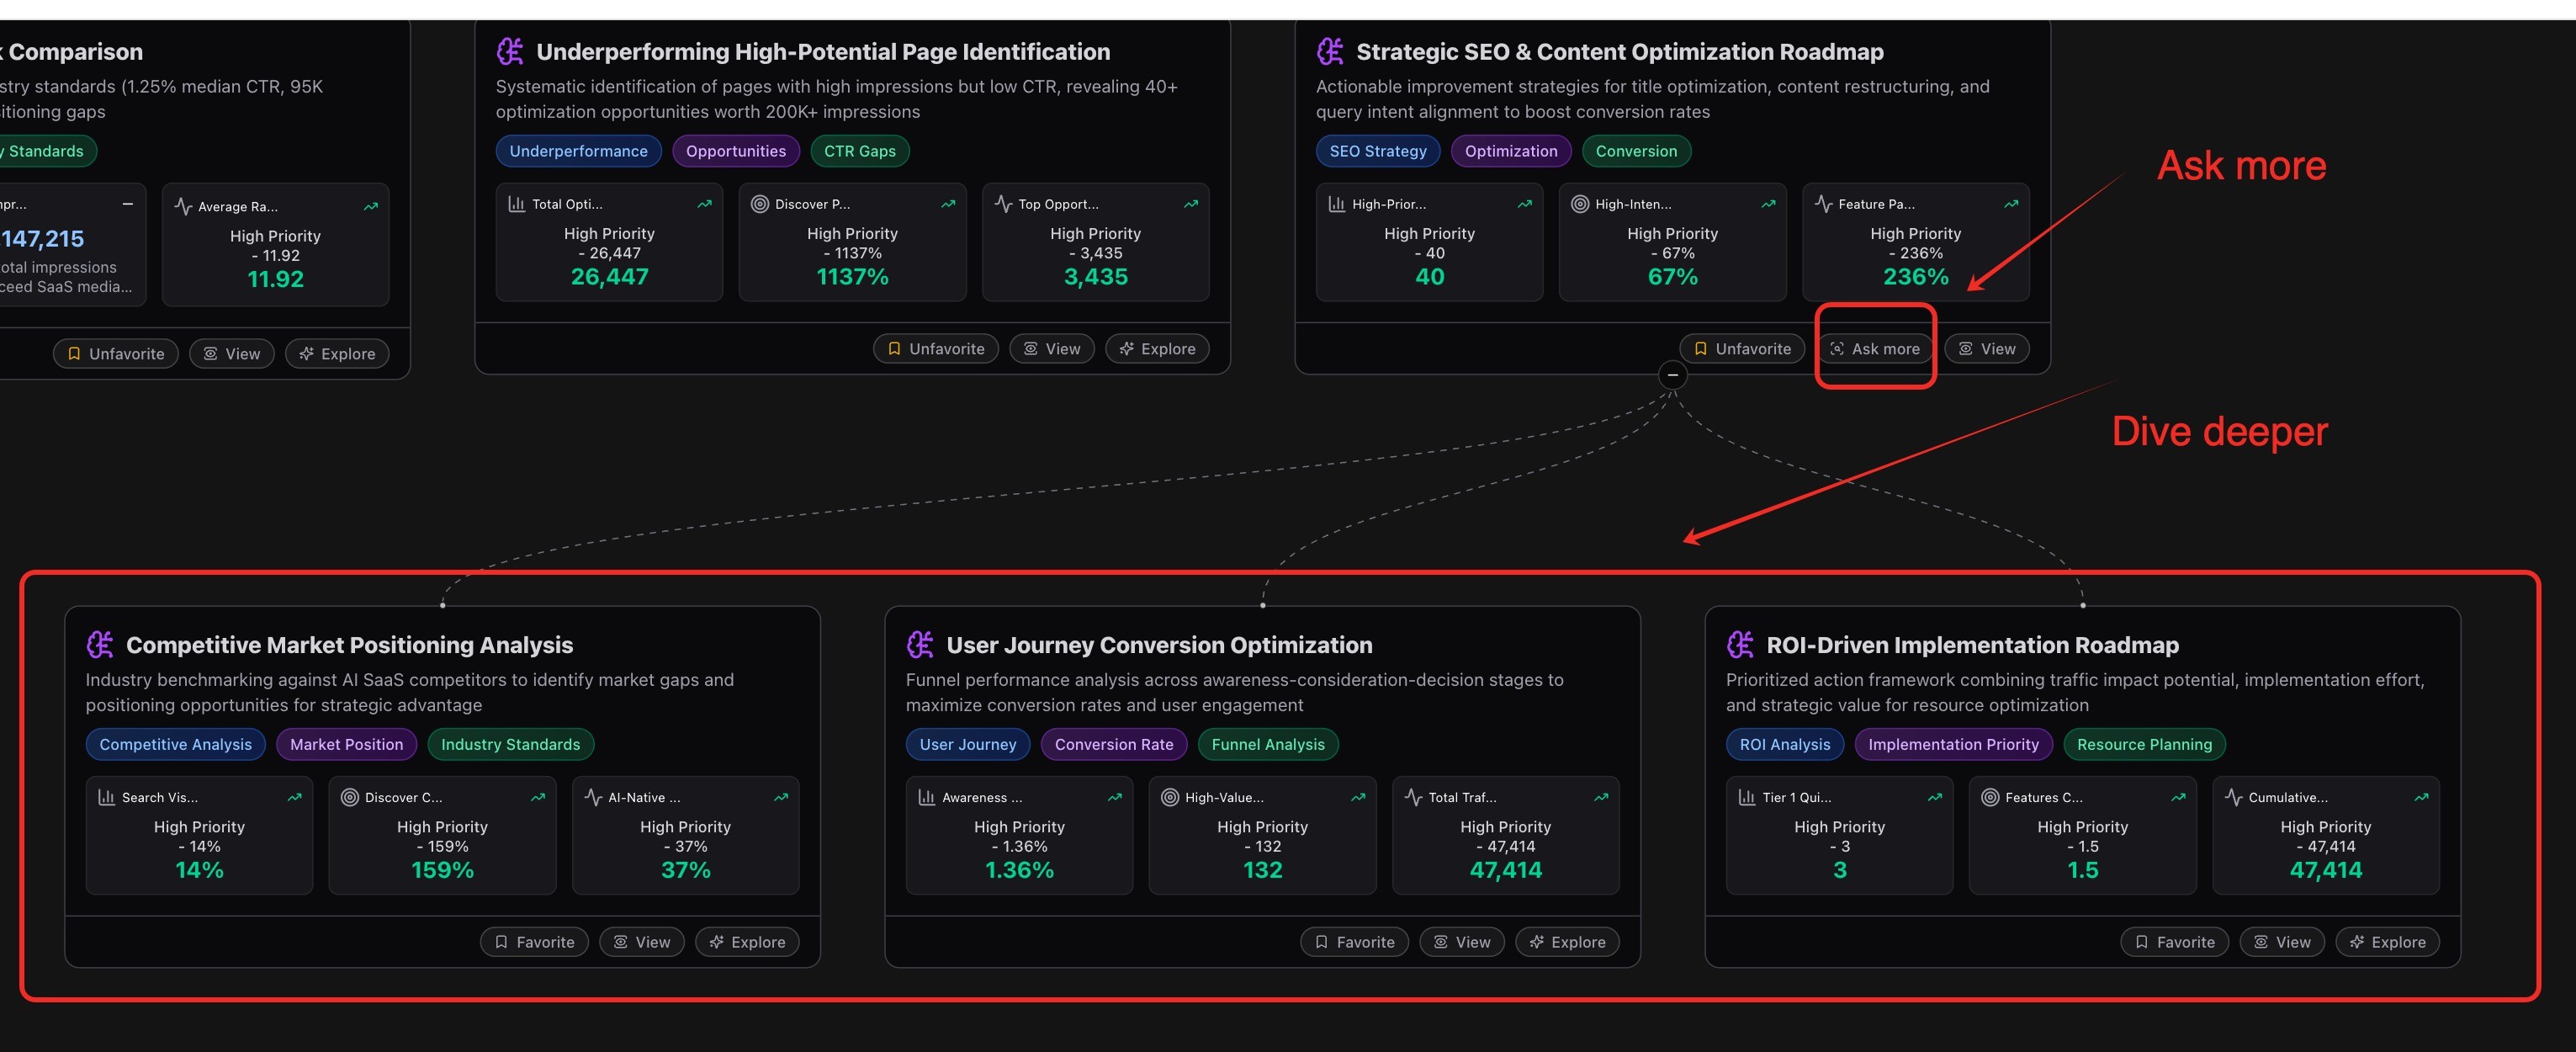Select the SEO Strategy tag

[1378, 151]
